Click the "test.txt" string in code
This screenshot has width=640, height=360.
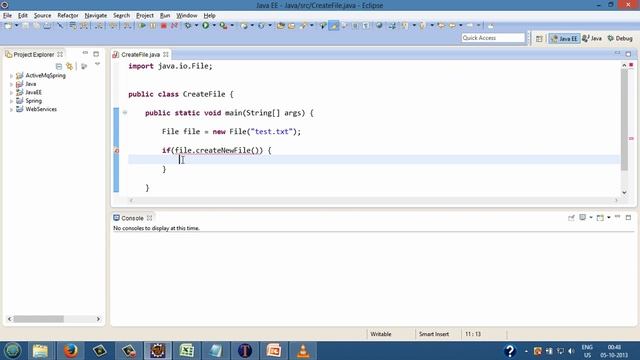click(272, 131)
